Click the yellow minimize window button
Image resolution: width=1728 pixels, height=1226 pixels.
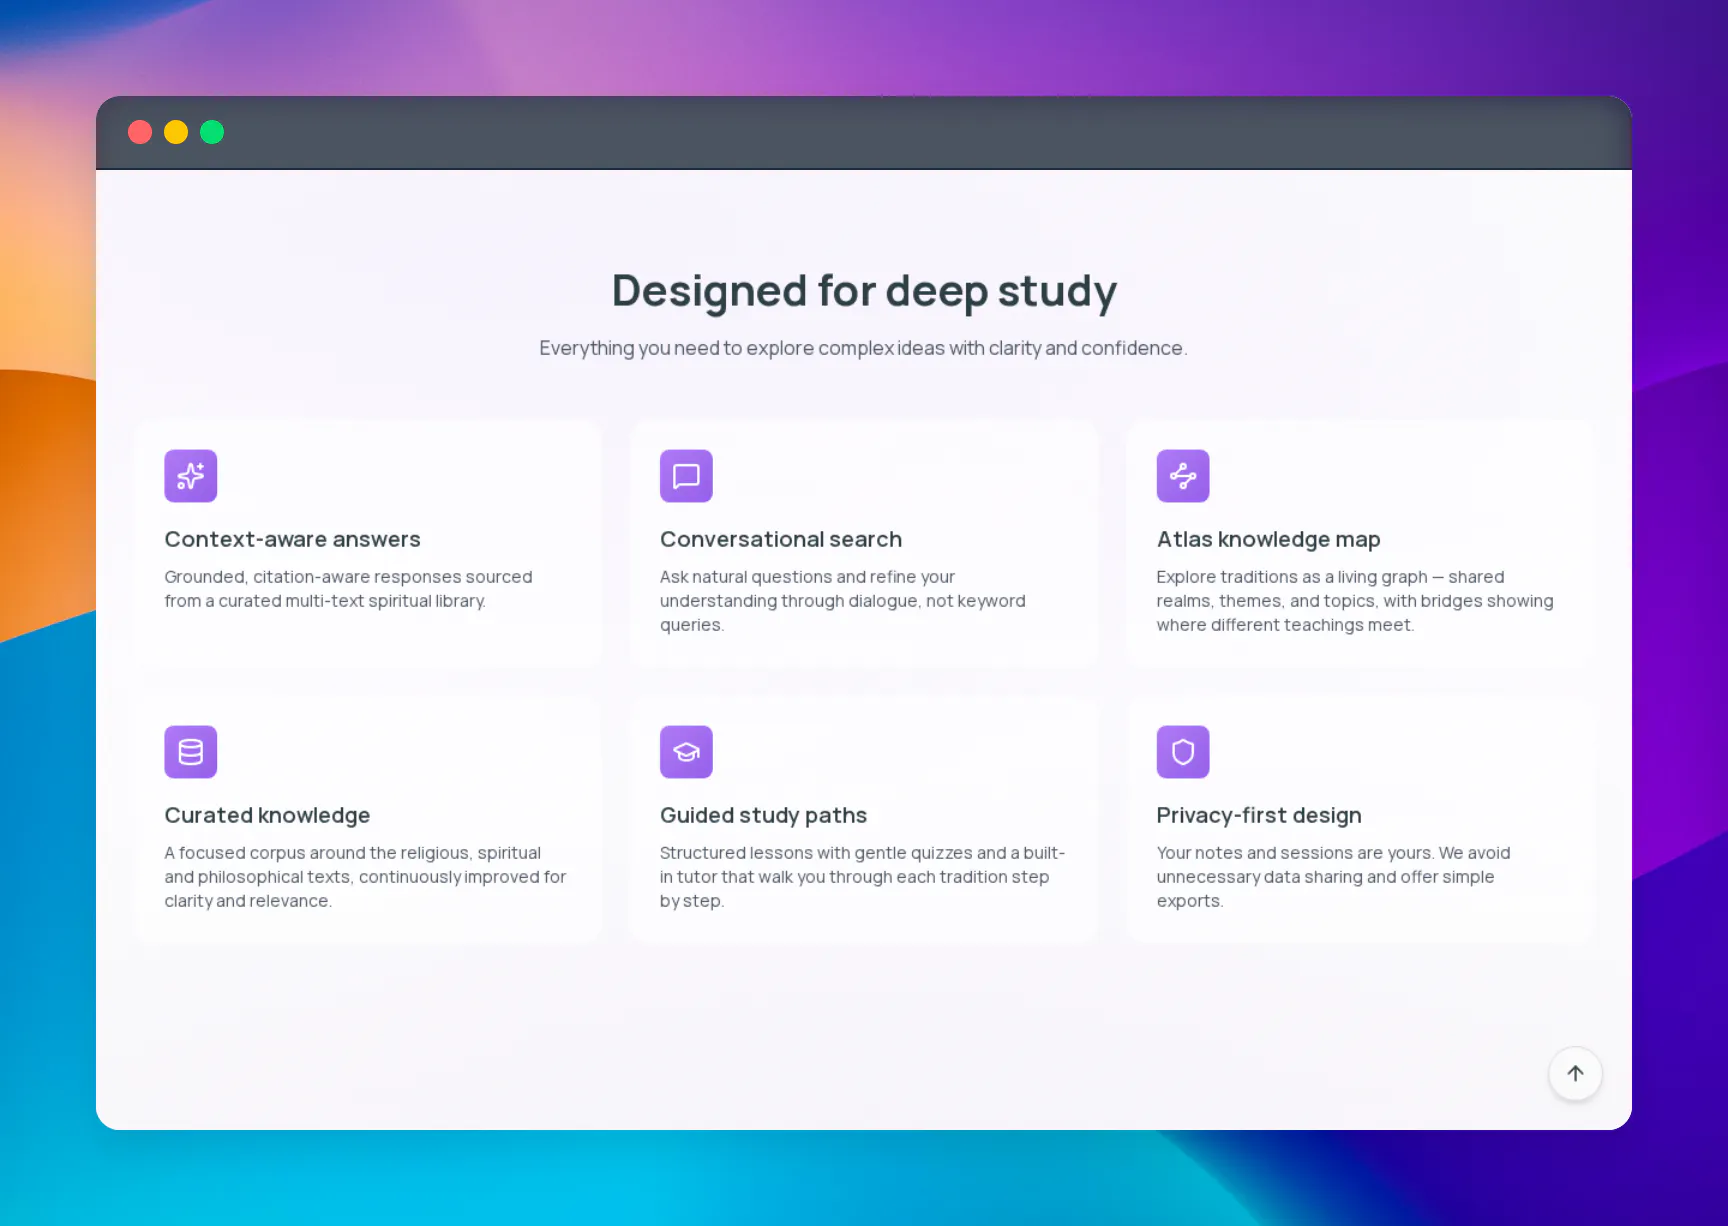click(176, 132)
